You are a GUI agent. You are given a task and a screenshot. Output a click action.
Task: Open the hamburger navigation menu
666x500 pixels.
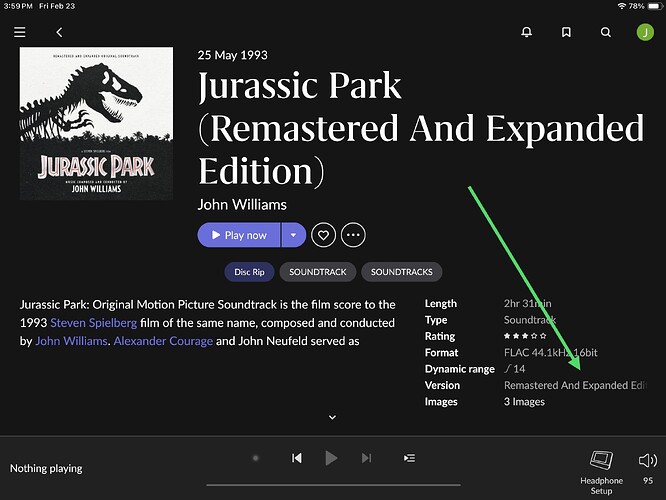click(20, 33)
